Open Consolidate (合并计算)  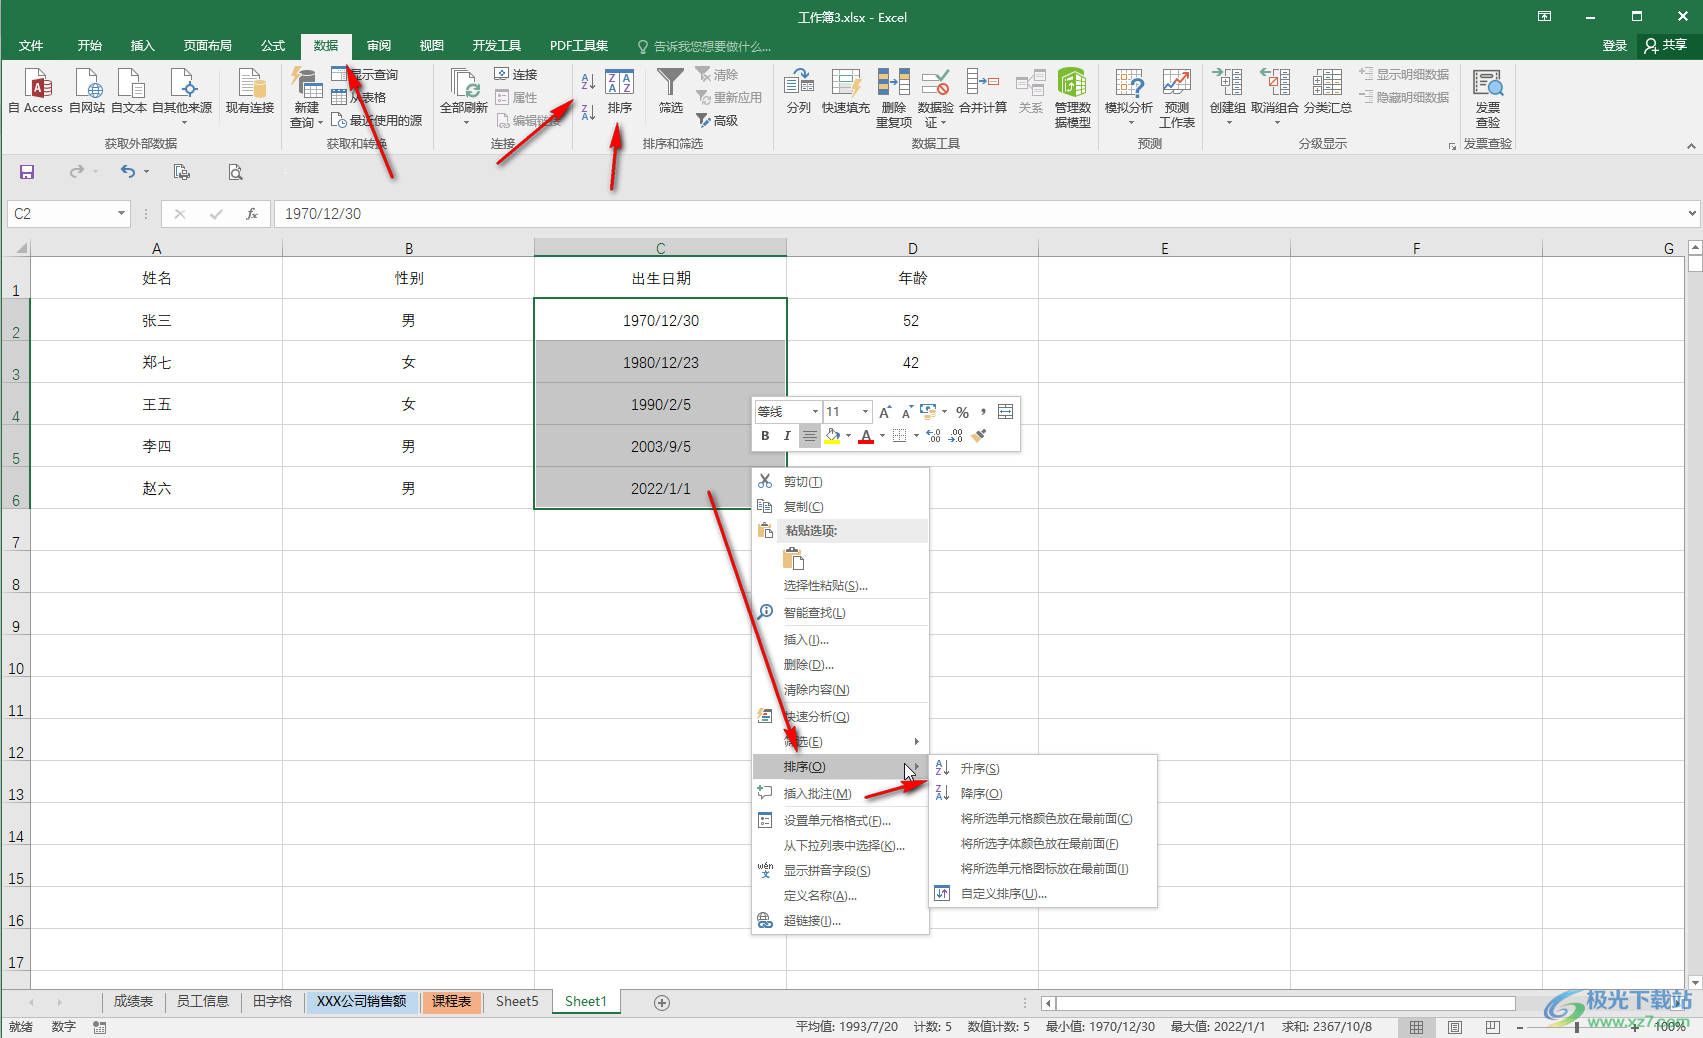[x=983, y=92]
